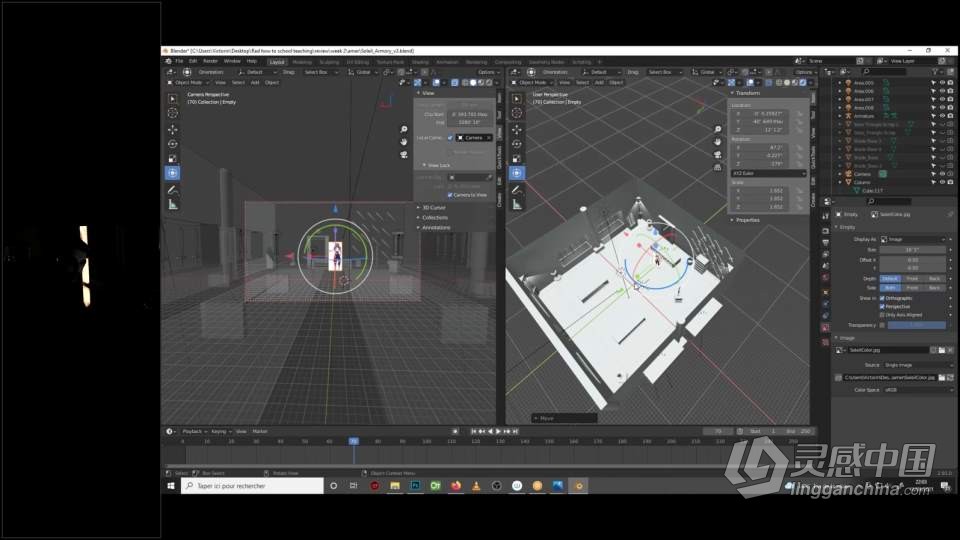960x540 pixels.
Task: Activate the Move tool in left viewport
Action: 173,129
